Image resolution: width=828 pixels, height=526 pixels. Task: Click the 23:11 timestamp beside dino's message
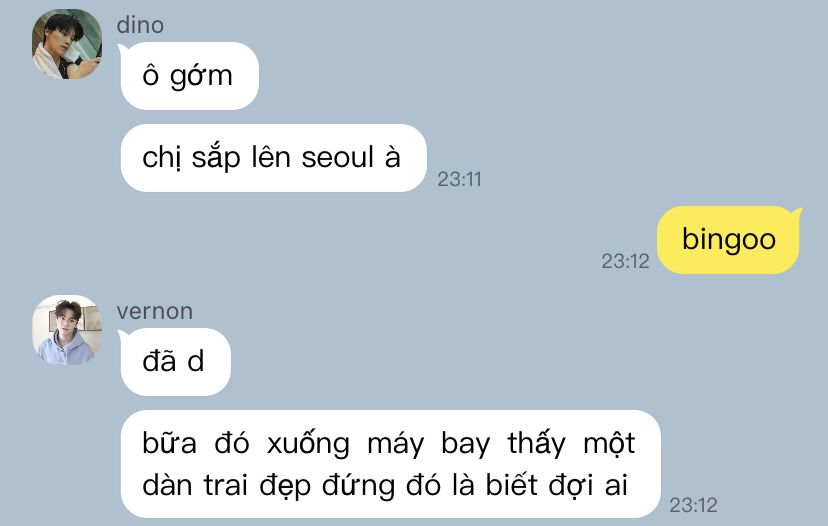(x=459, y=180)
